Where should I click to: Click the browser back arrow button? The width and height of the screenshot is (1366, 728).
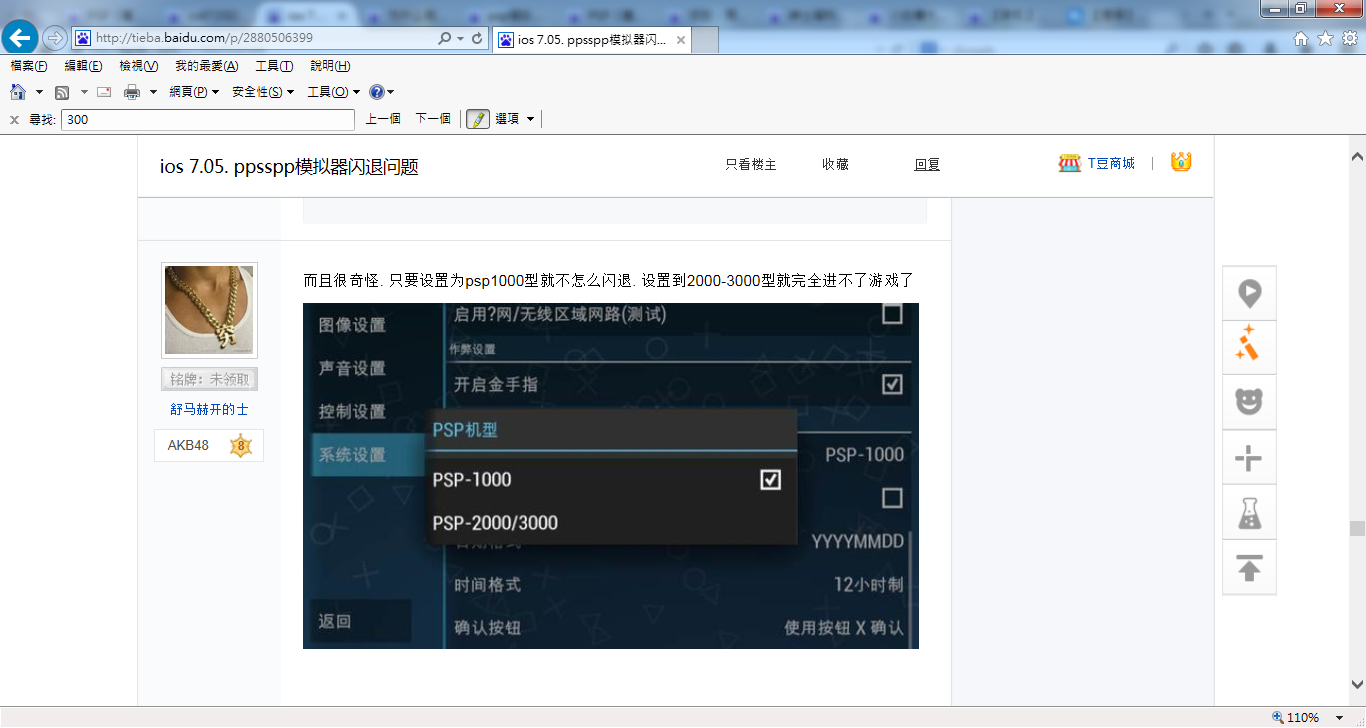click(20, 38)
